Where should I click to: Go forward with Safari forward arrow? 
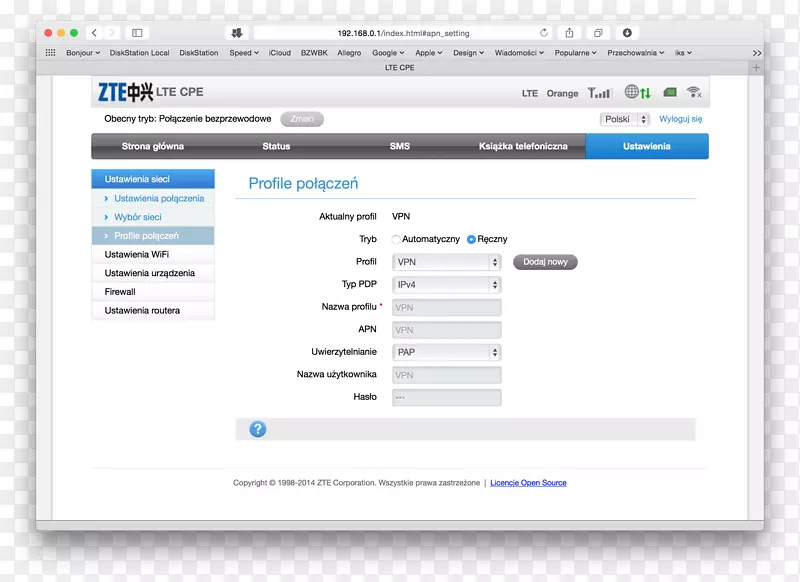[x=112, y=33]
